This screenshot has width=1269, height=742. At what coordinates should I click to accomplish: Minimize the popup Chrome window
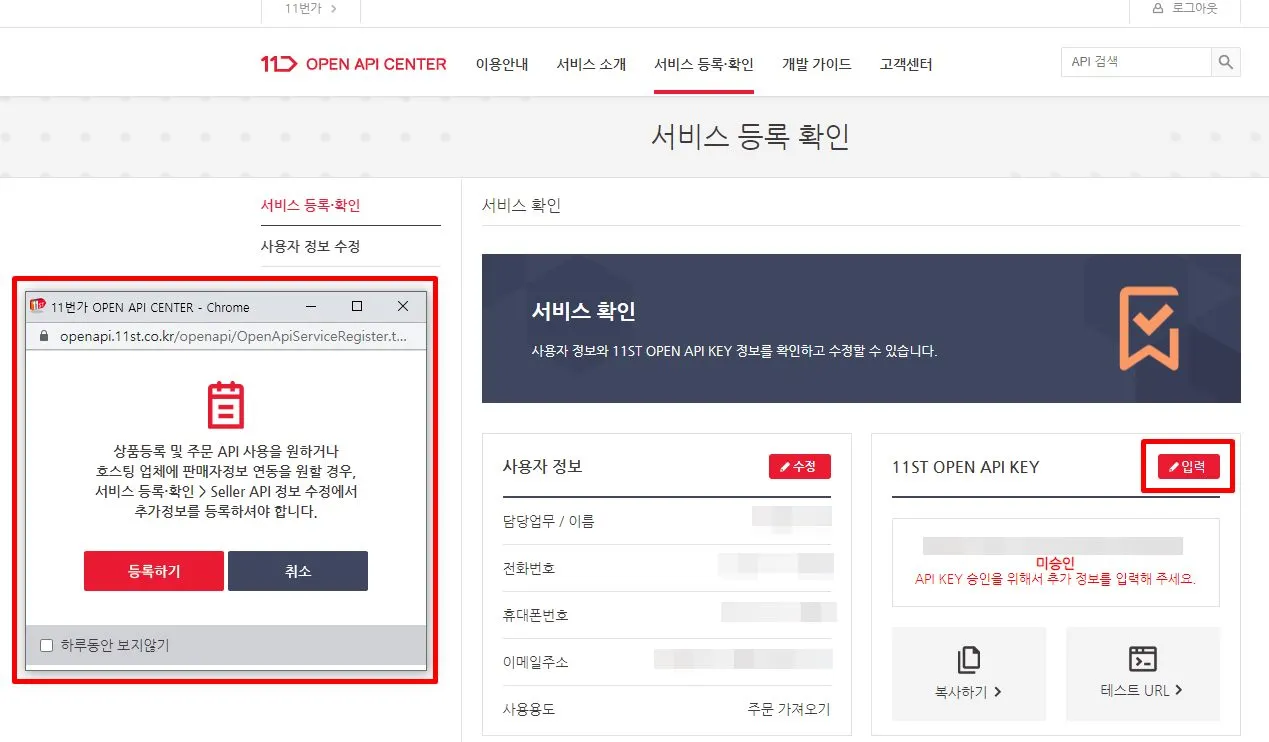click(x=311, y=306)
